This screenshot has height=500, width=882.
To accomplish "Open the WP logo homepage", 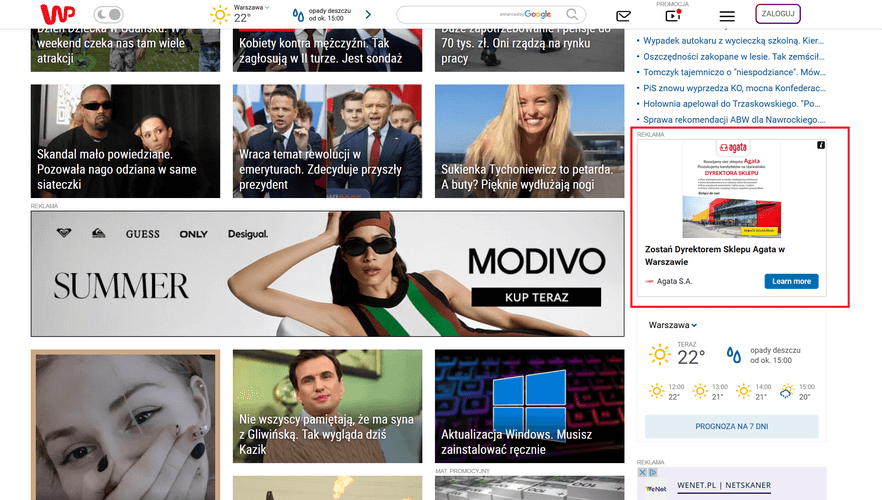I will tap(57, 14).
